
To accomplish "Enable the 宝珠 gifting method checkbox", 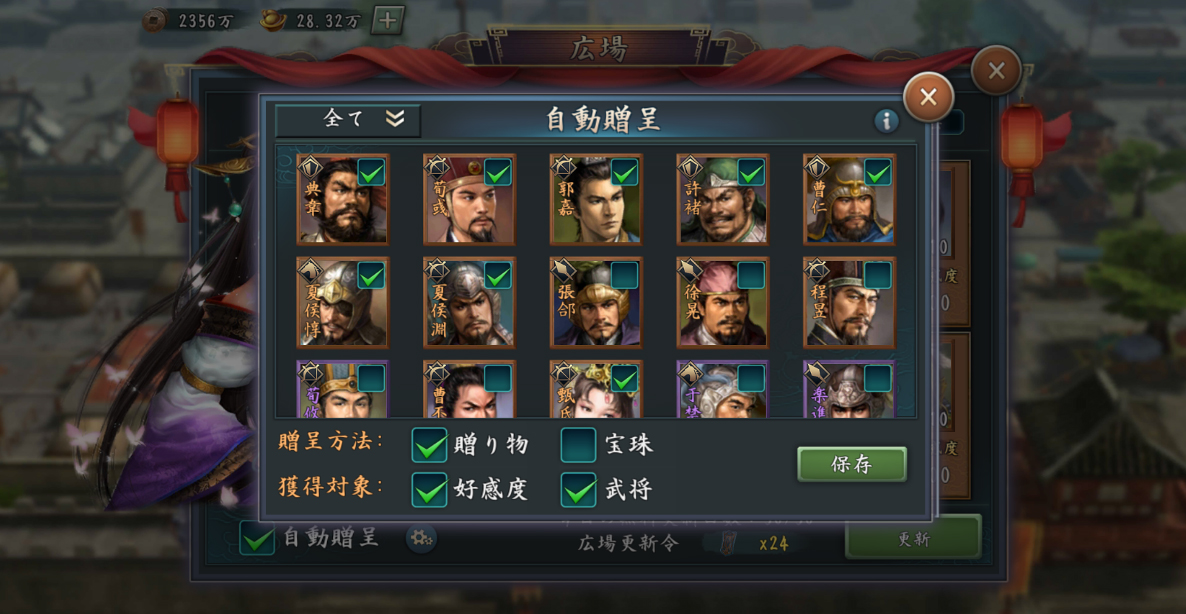I will tap(579, 445).
